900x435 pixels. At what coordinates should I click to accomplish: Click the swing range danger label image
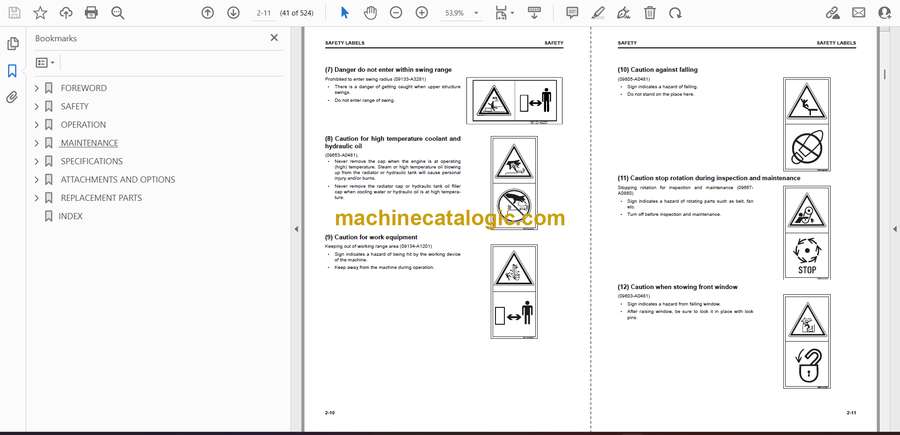514,101
